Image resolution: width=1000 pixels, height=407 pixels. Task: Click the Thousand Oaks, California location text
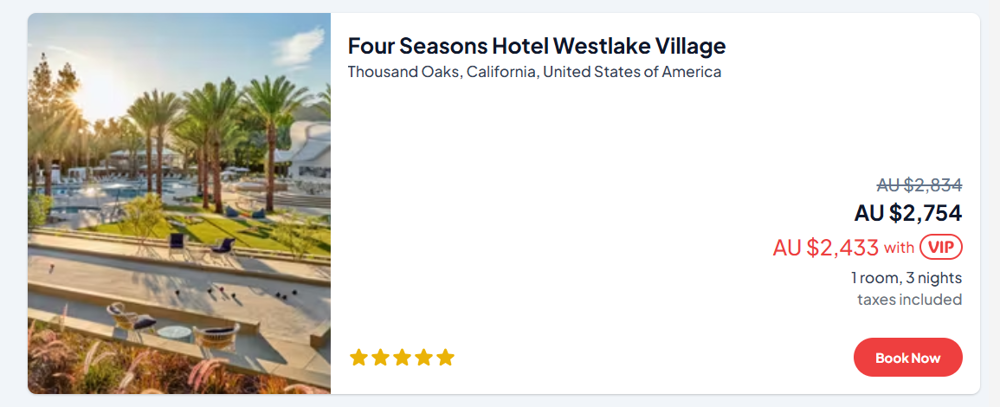(x=534, y=72)
